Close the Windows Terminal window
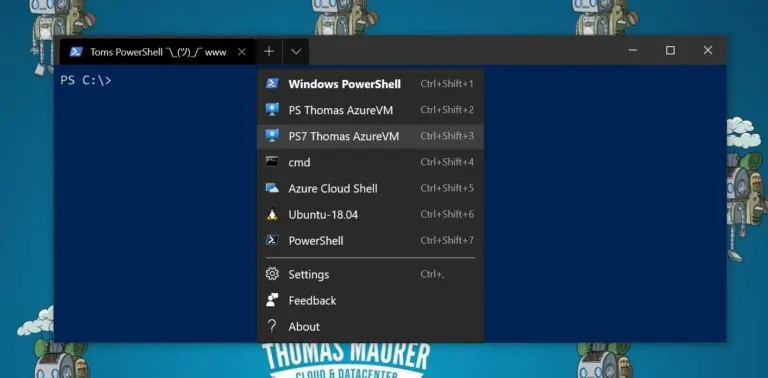This screenshot has height=378, width=768. [708, 50]
